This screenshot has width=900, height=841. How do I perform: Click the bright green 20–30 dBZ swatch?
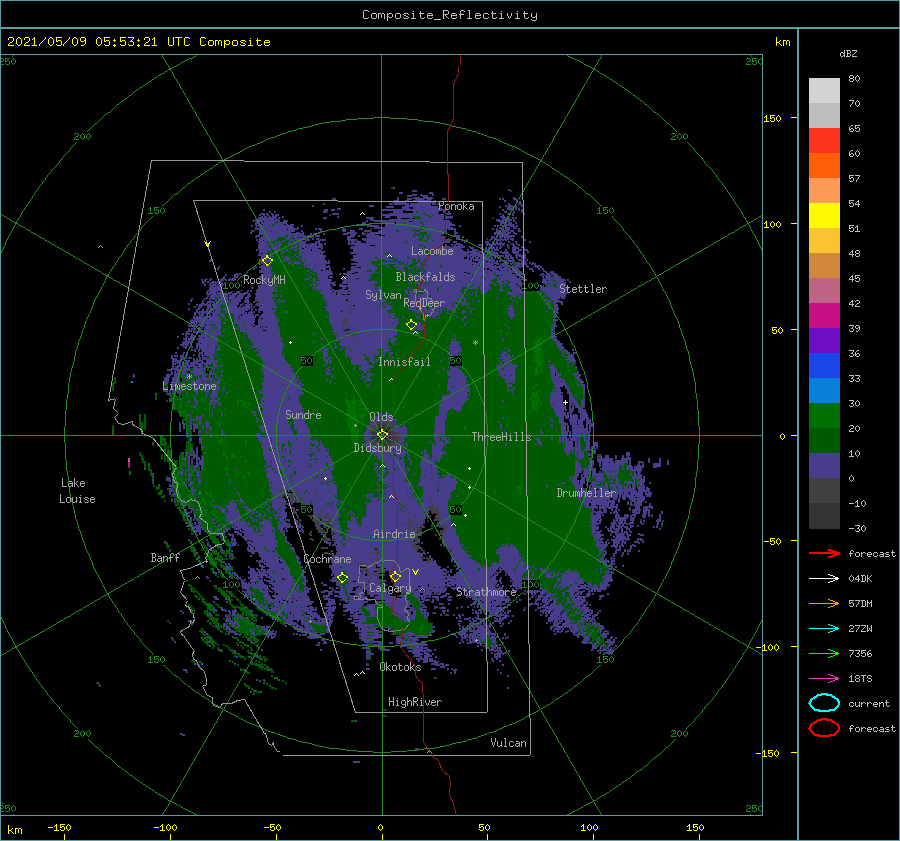click(824, 416)
